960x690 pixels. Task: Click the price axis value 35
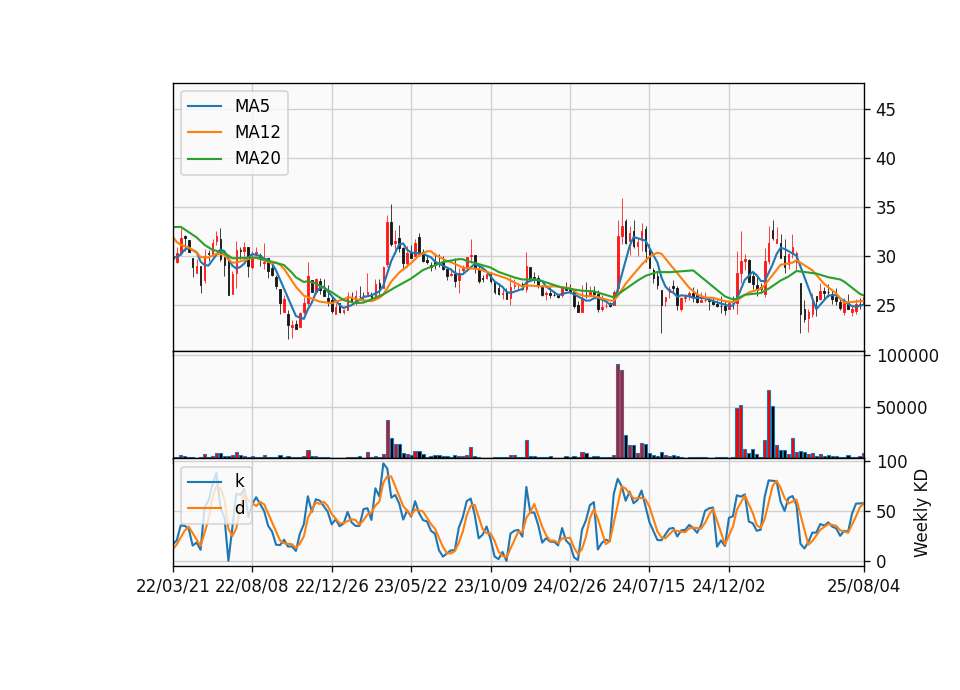pos(885,208)
